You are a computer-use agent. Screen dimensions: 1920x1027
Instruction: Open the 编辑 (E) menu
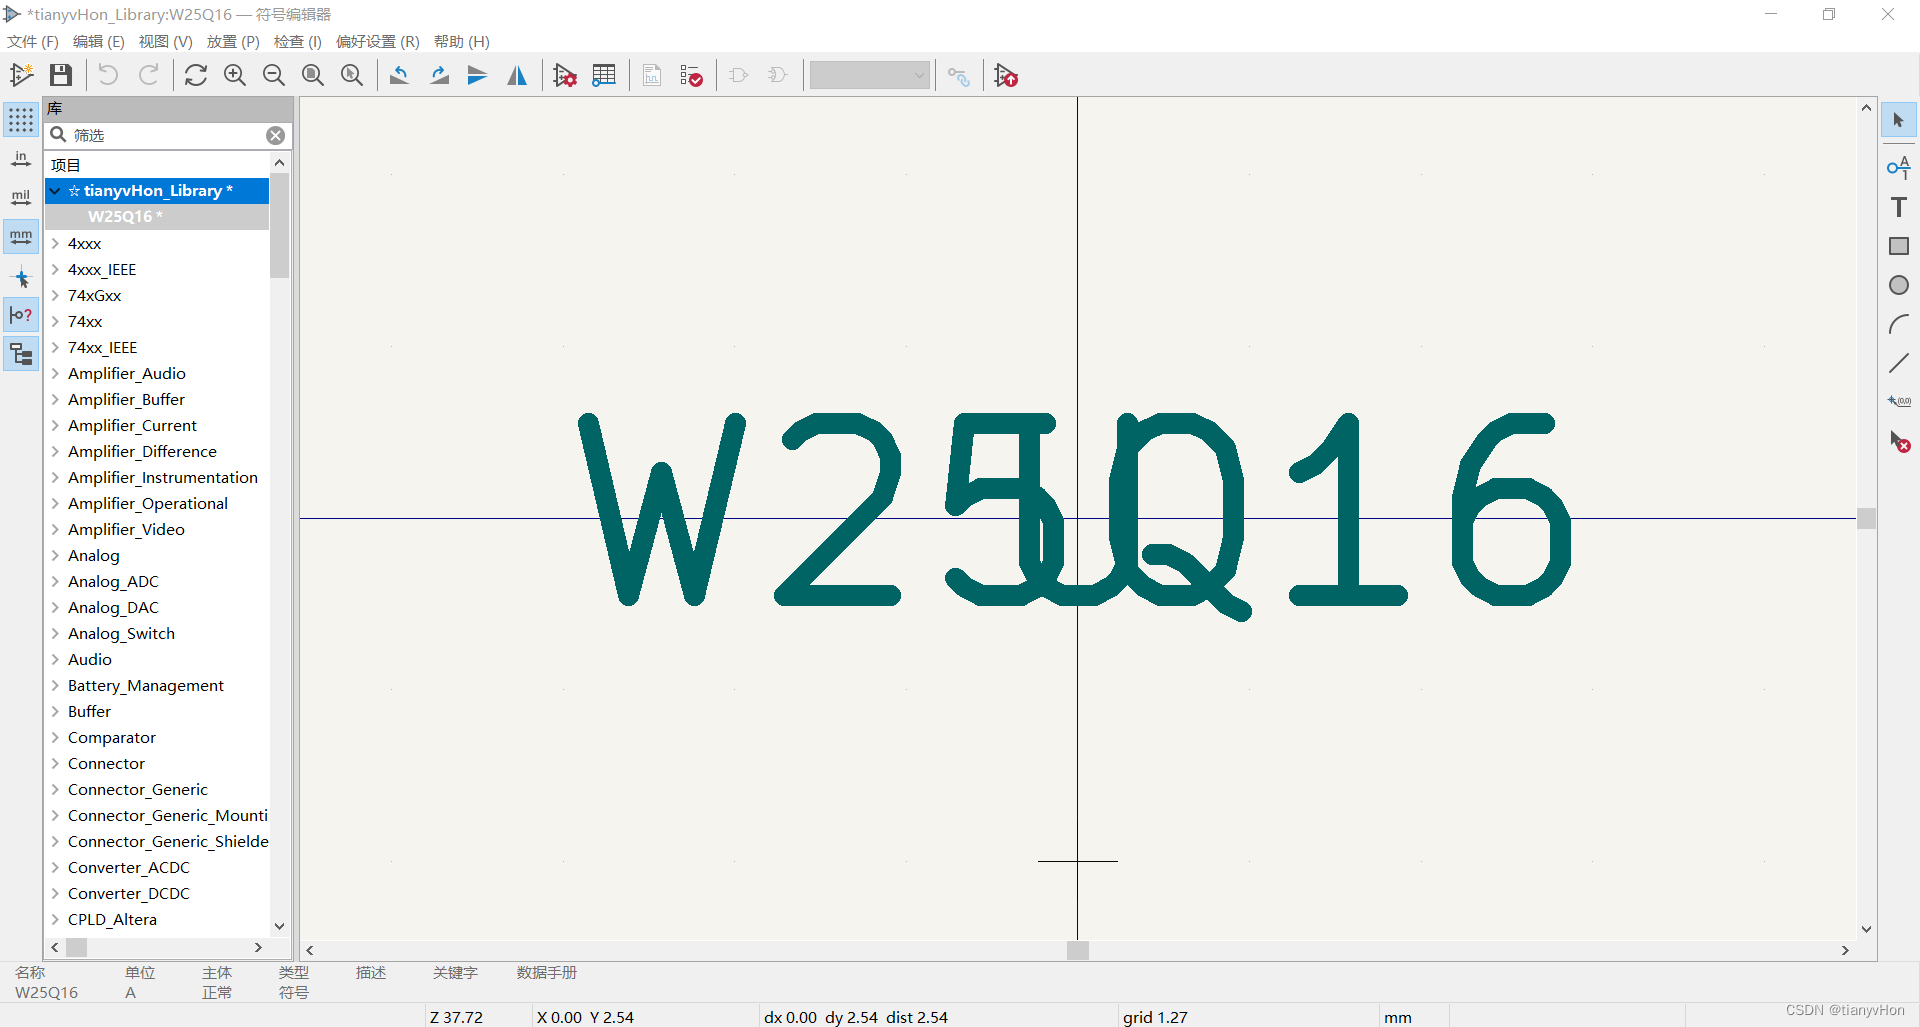point(98,41)
